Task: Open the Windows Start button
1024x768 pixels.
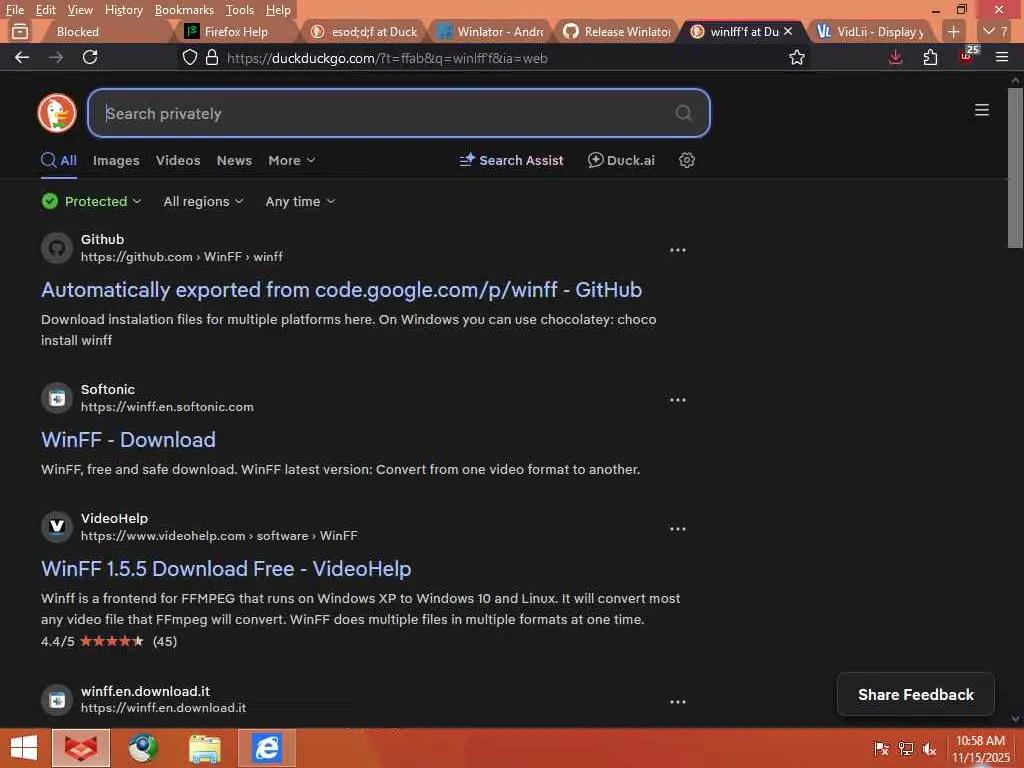Action: [24, 748]
